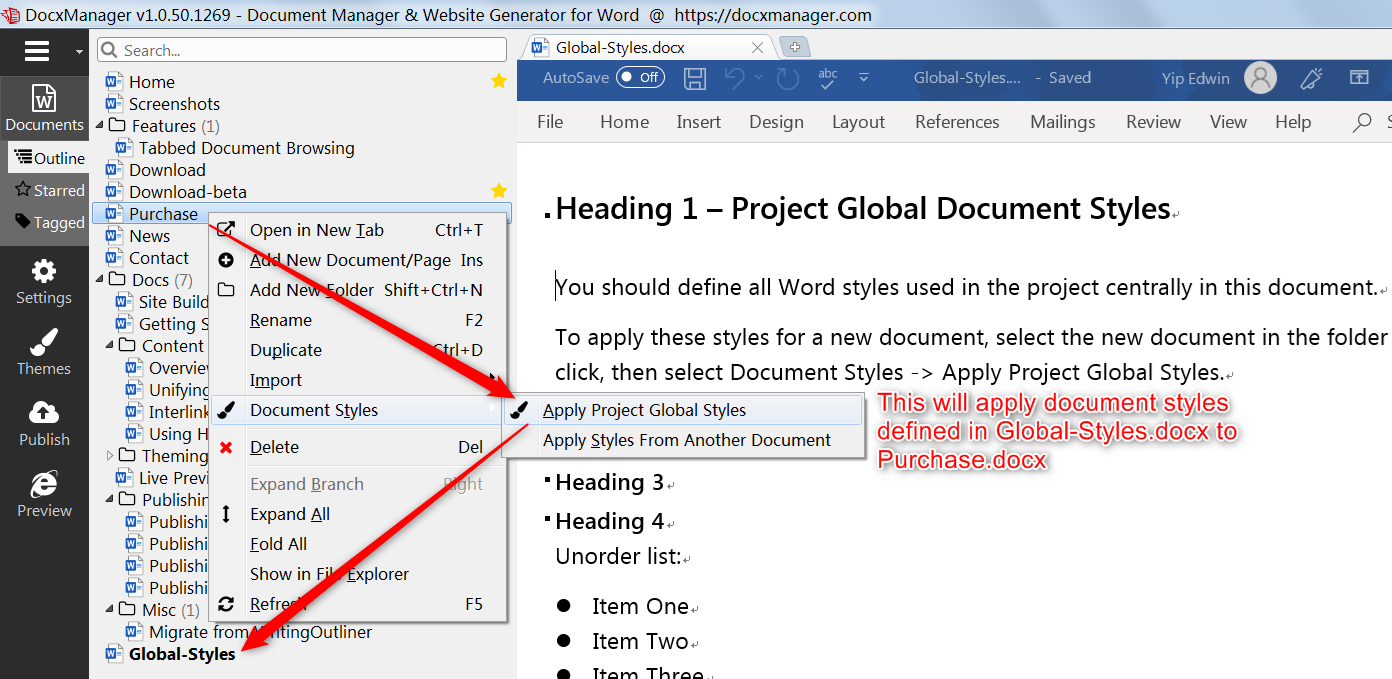
Task: Choose Fold All from the context menu
Action: [358, 544]
